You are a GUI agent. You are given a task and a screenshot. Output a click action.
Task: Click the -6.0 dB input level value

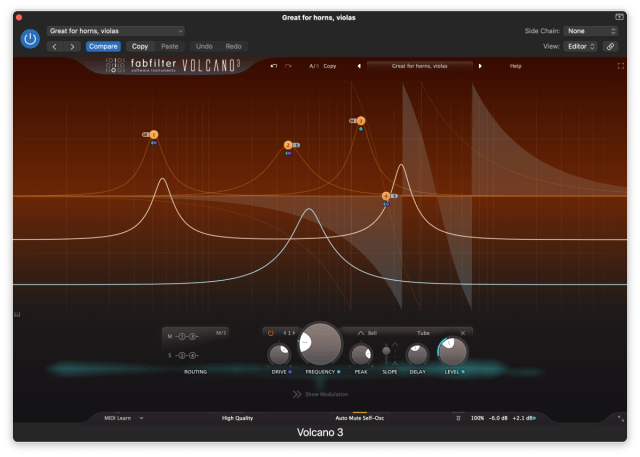[498, 418]
